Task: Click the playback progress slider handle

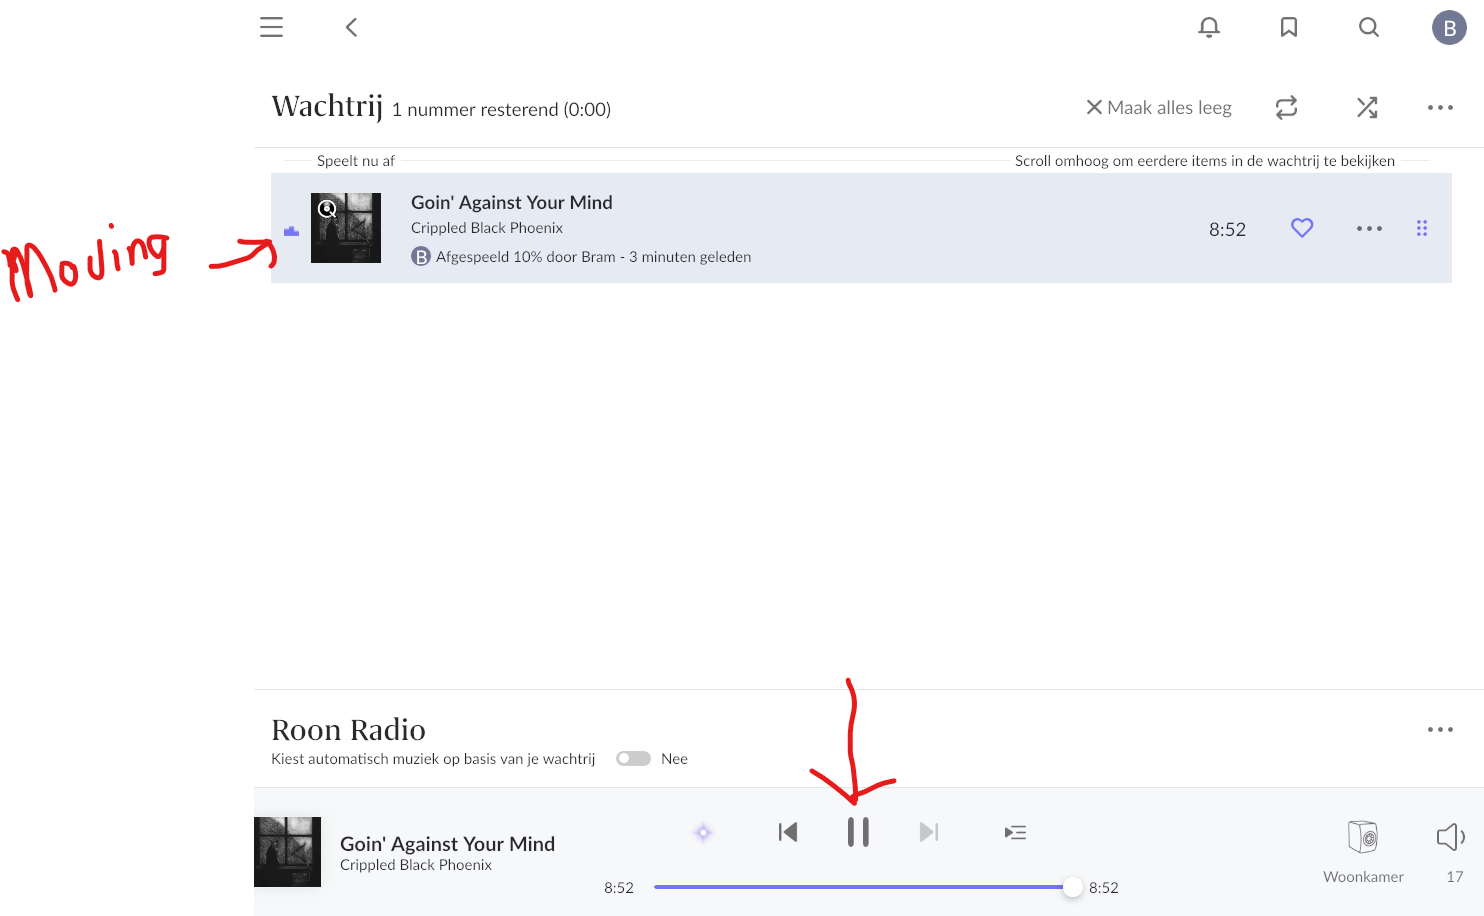Action: pyautogui.click(x=1073, y=887)
